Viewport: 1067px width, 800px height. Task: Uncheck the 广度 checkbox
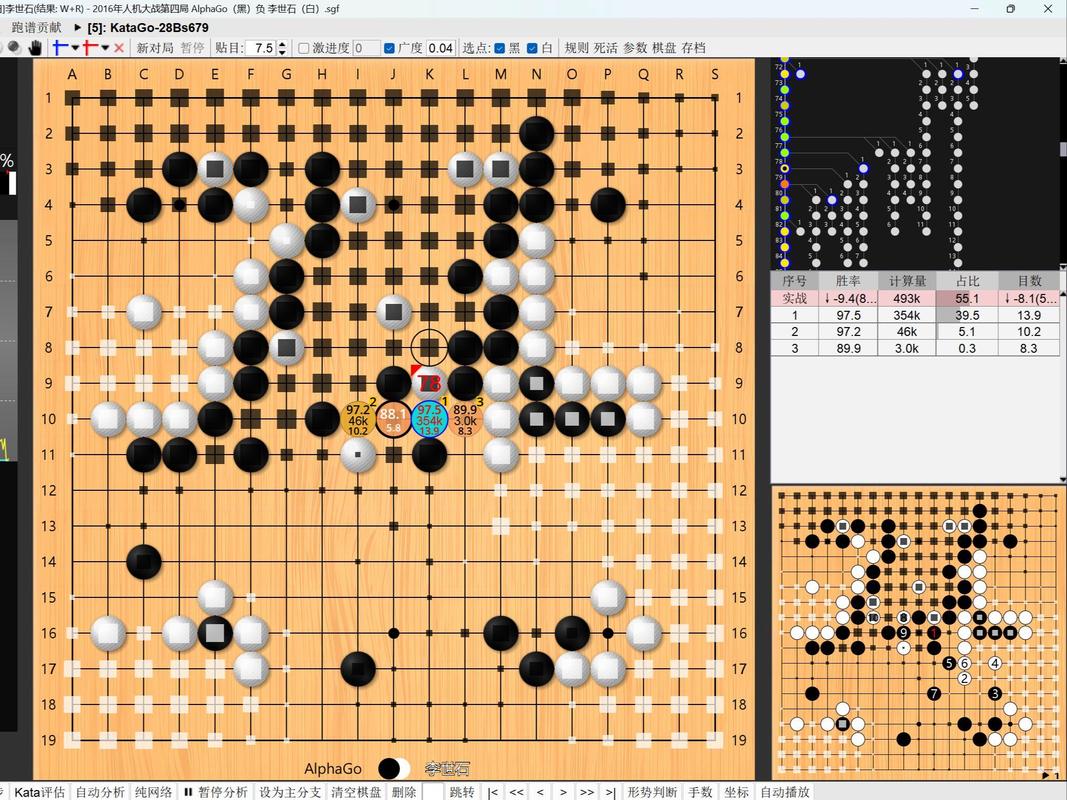(x=389, y=48)
